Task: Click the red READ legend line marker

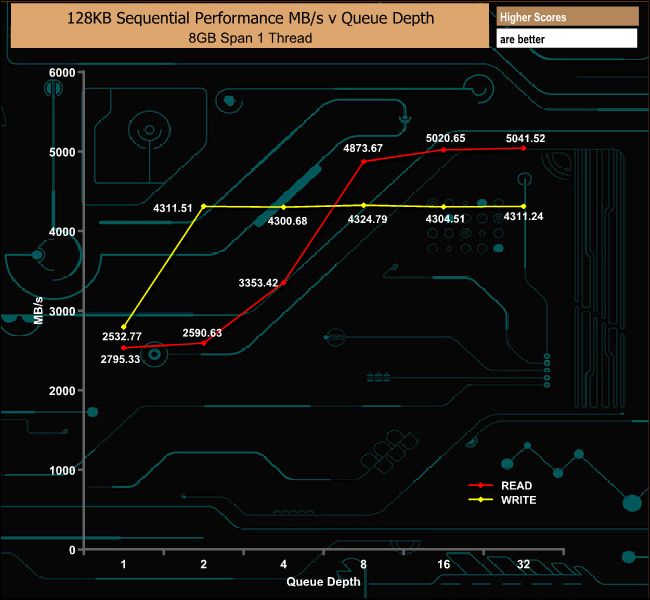Action: tap(481, 485)
